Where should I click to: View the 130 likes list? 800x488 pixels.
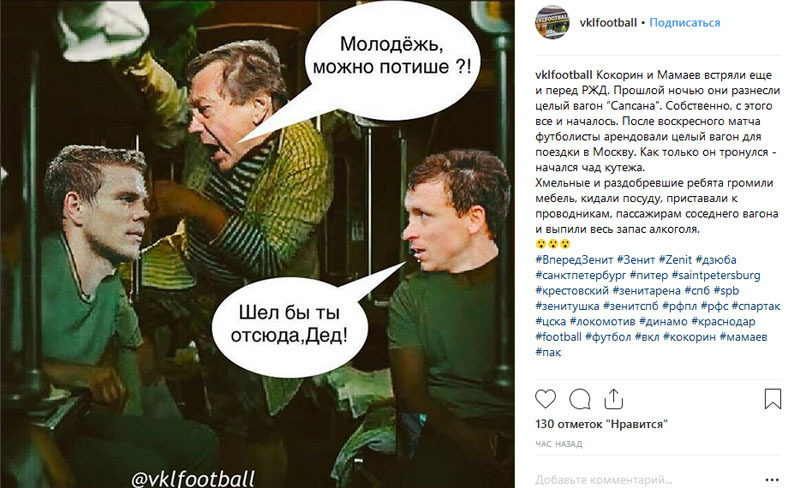pyautogui.click(x=602, y=424)
